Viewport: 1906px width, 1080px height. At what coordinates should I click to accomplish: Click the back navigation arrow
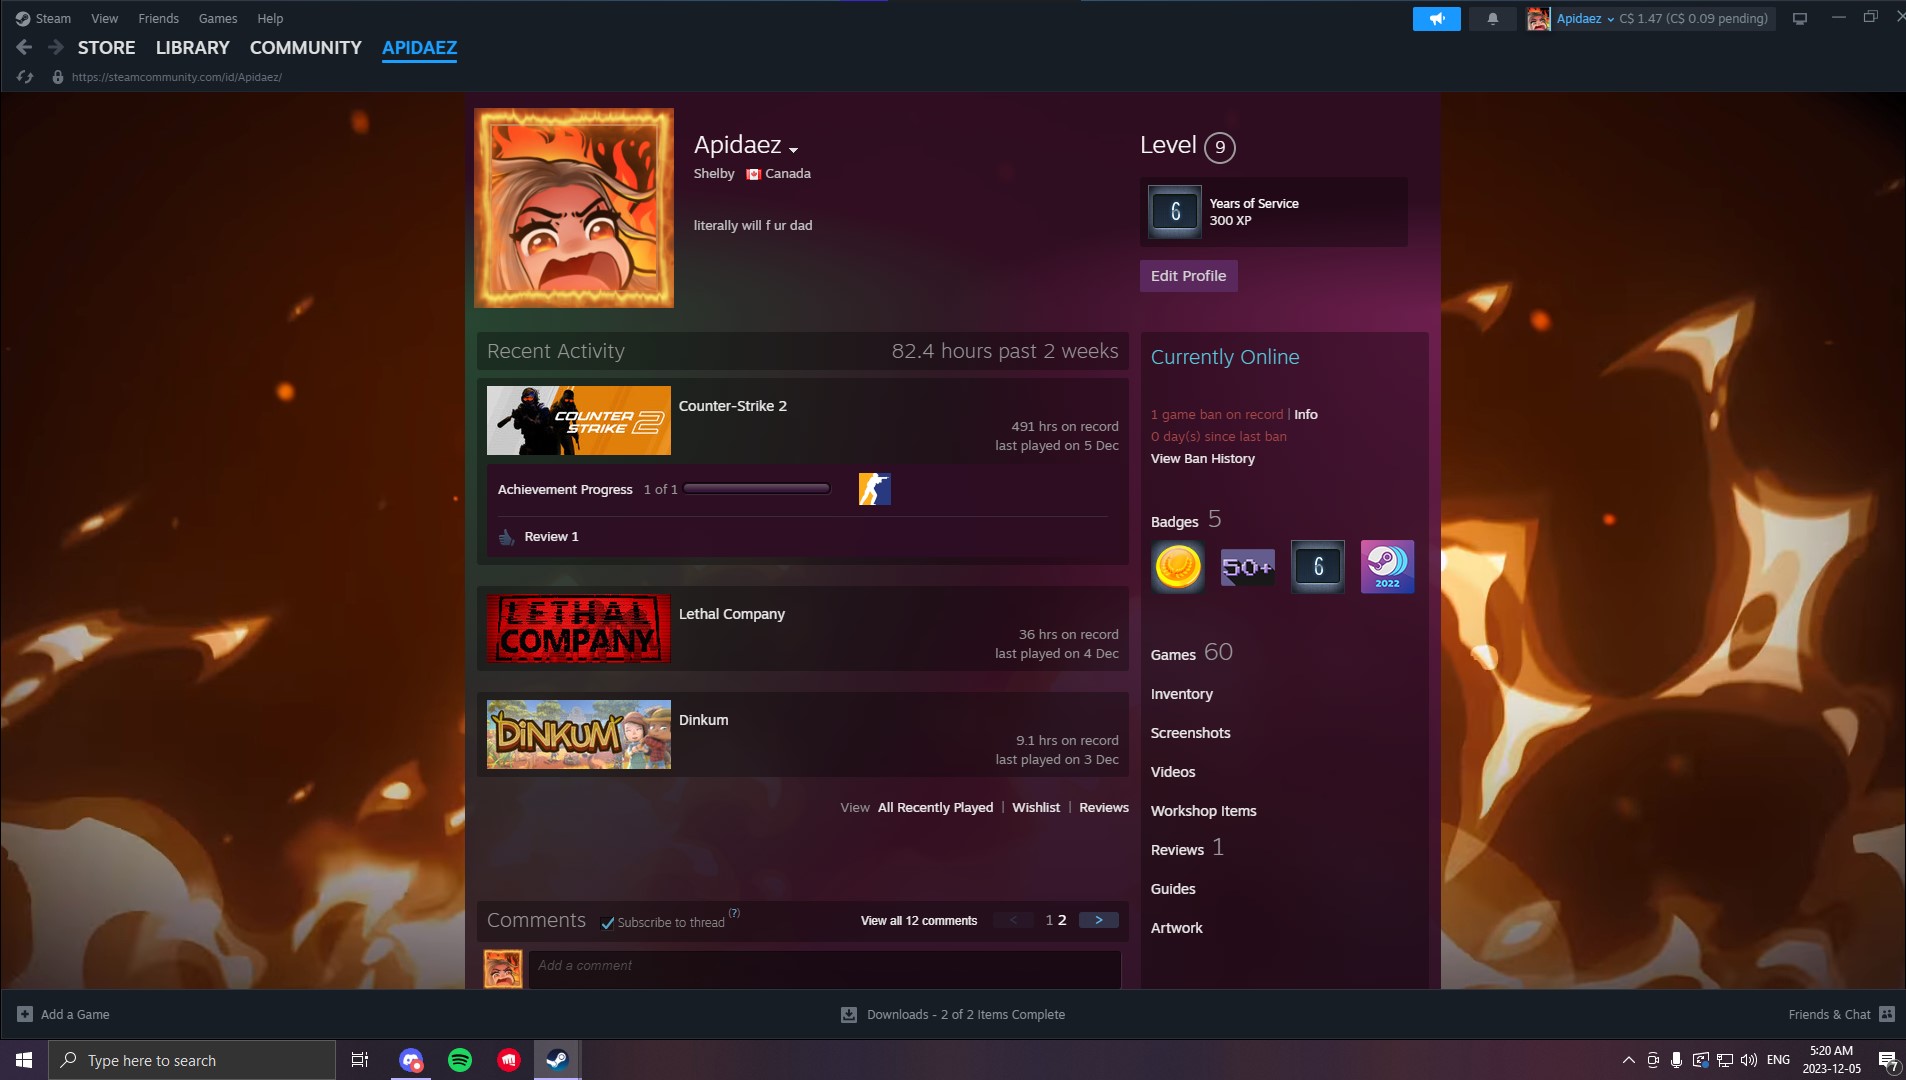click(24, 47)
